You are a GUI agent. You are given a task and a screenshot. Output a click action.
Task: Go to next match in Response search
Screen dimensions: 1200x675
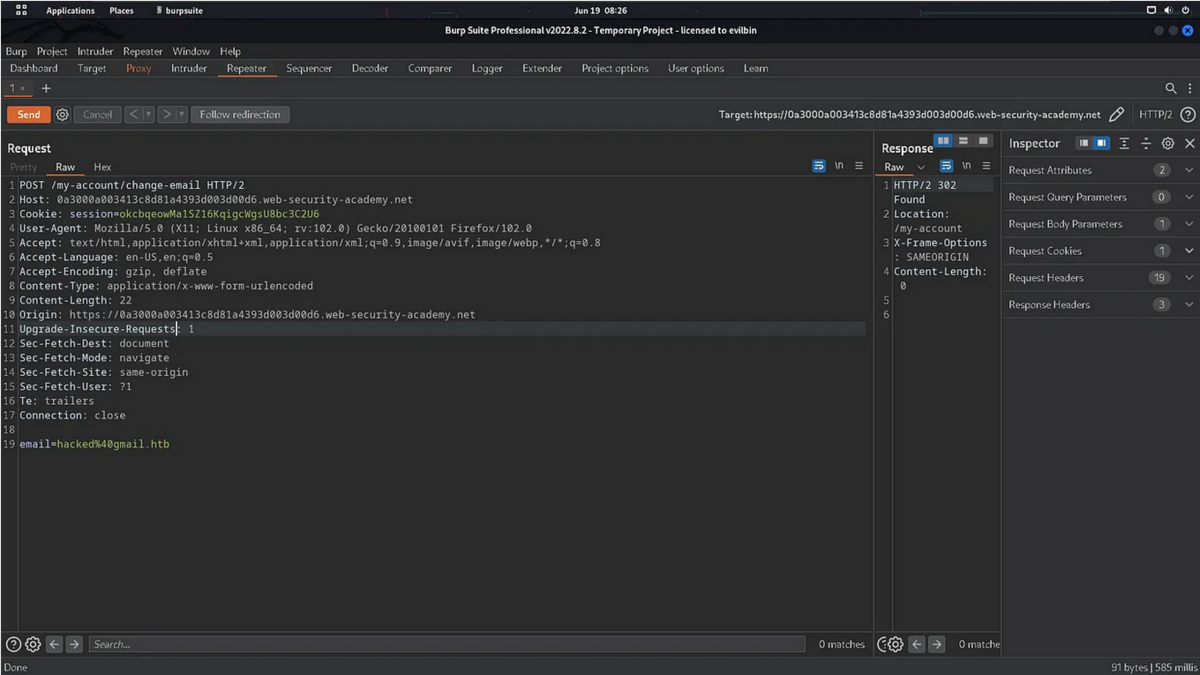[937, 645]
